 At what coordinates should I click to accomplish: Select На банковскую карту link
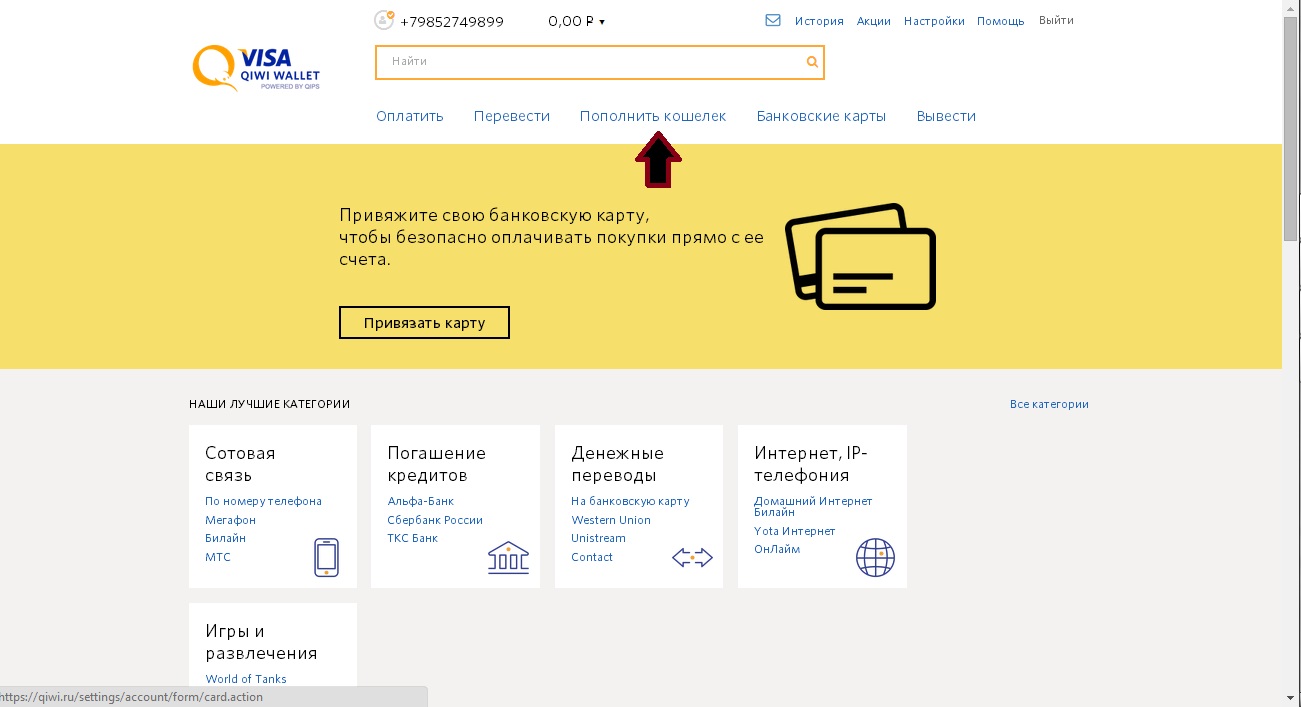630,501
